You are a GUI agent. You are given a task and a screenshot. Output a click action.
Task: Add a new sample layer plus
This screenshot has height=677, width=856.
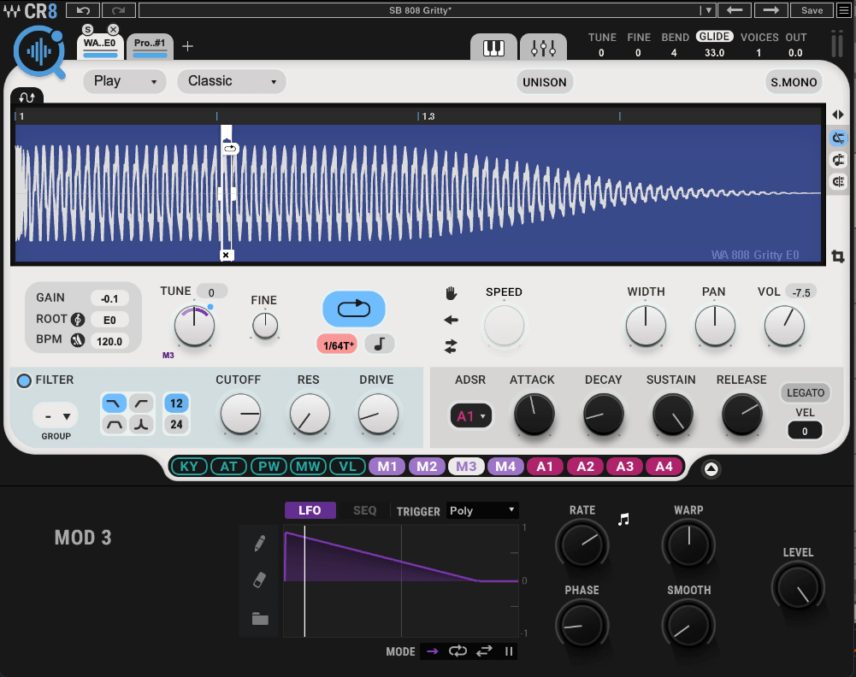click(x=187, y=46)
